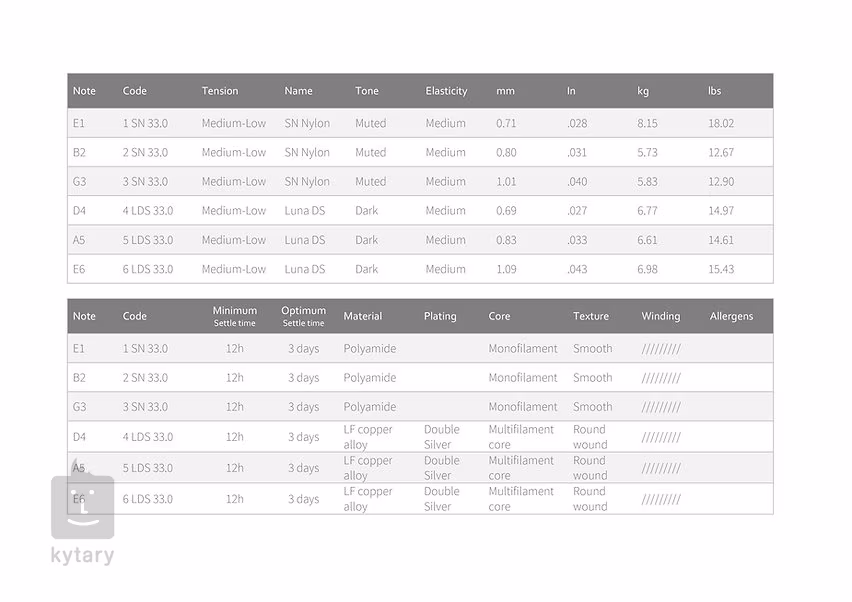The width and height of the screenshot is (852, 602).
Task: Click the winding pattern symbol for 6 LDS 33.0
Action: [x=660, y=499]
